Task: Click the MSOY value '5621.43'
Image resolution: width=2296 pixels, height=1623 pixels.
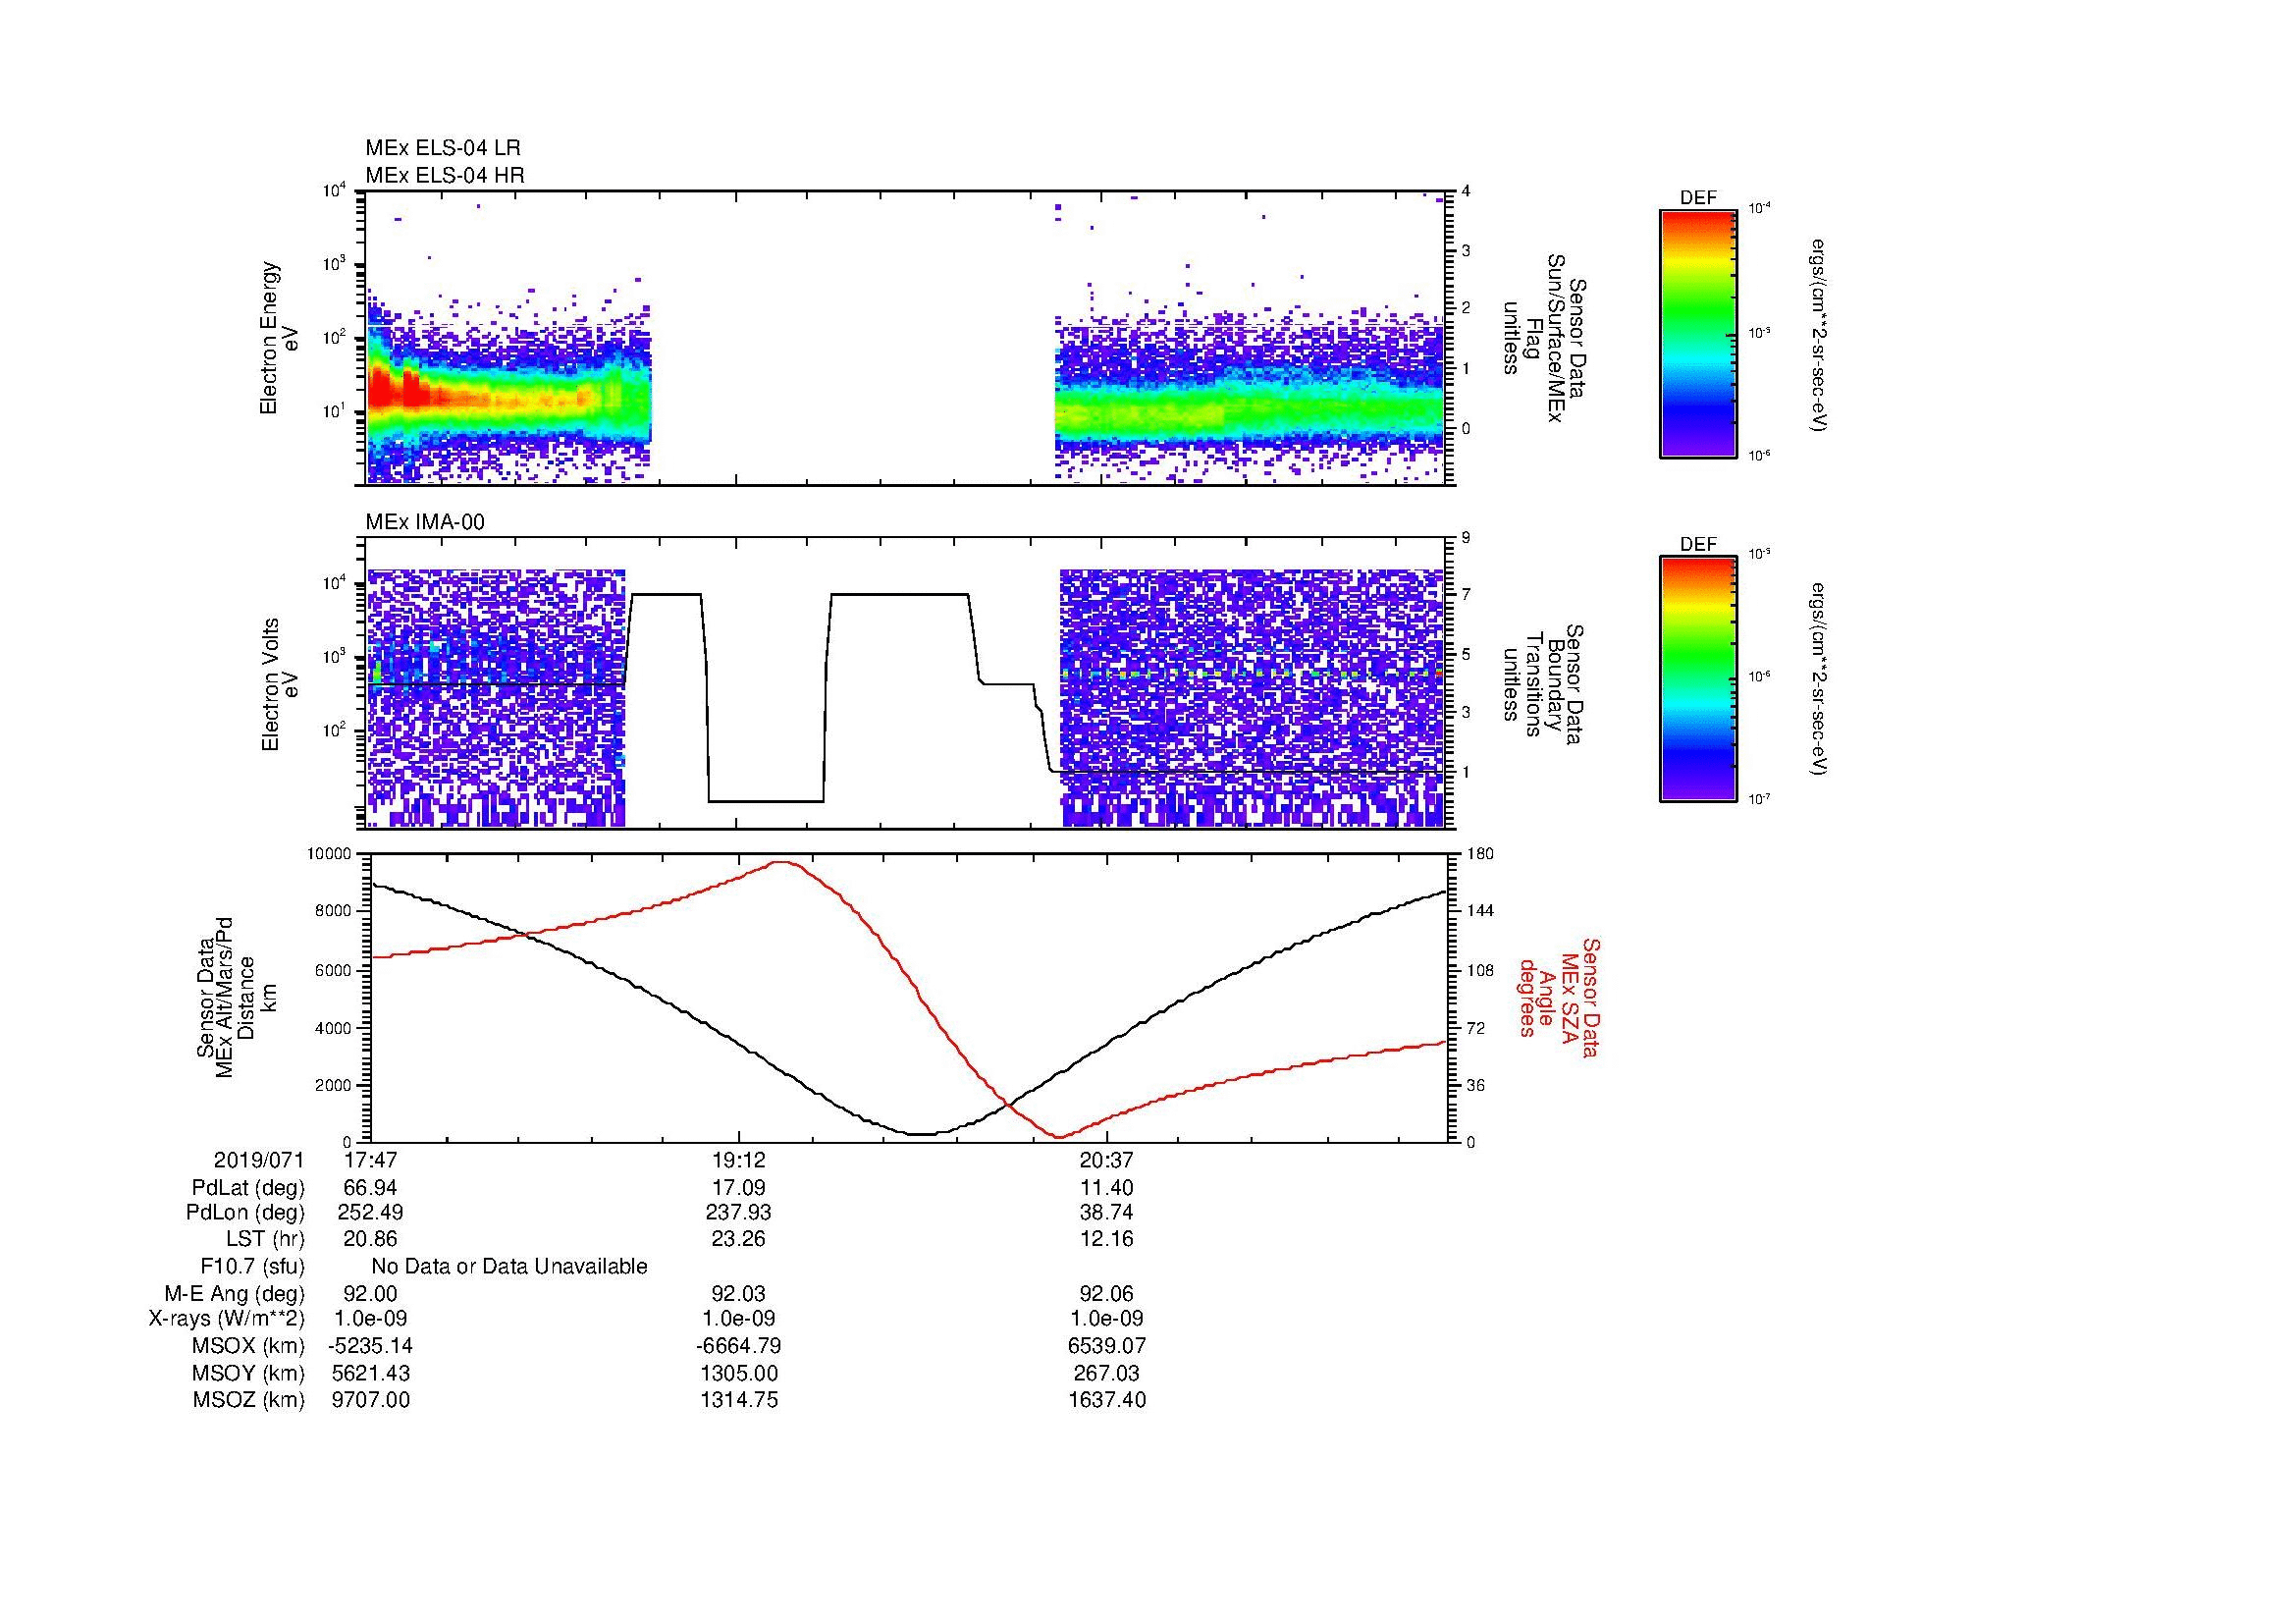Action: (x=370, y=1373)
